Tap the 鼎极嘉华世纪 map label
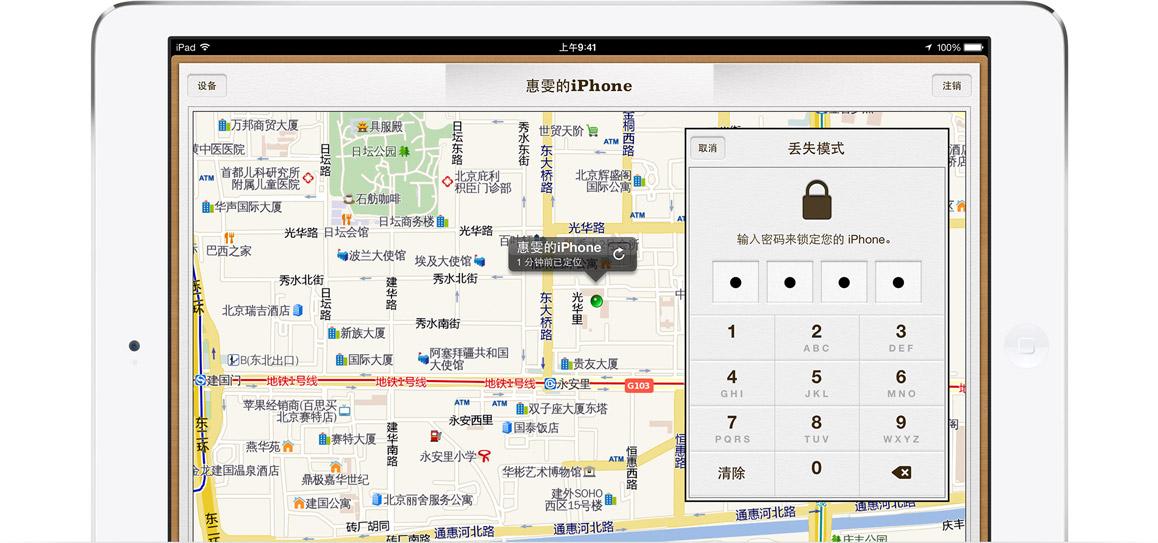This screenshot has width=1158, height=543. 335,479
